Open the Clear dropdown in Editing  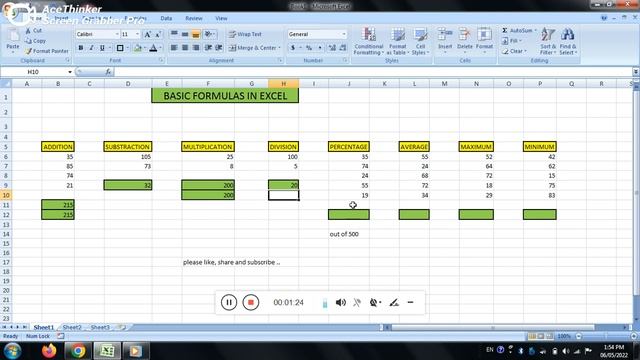click(514, 51)
